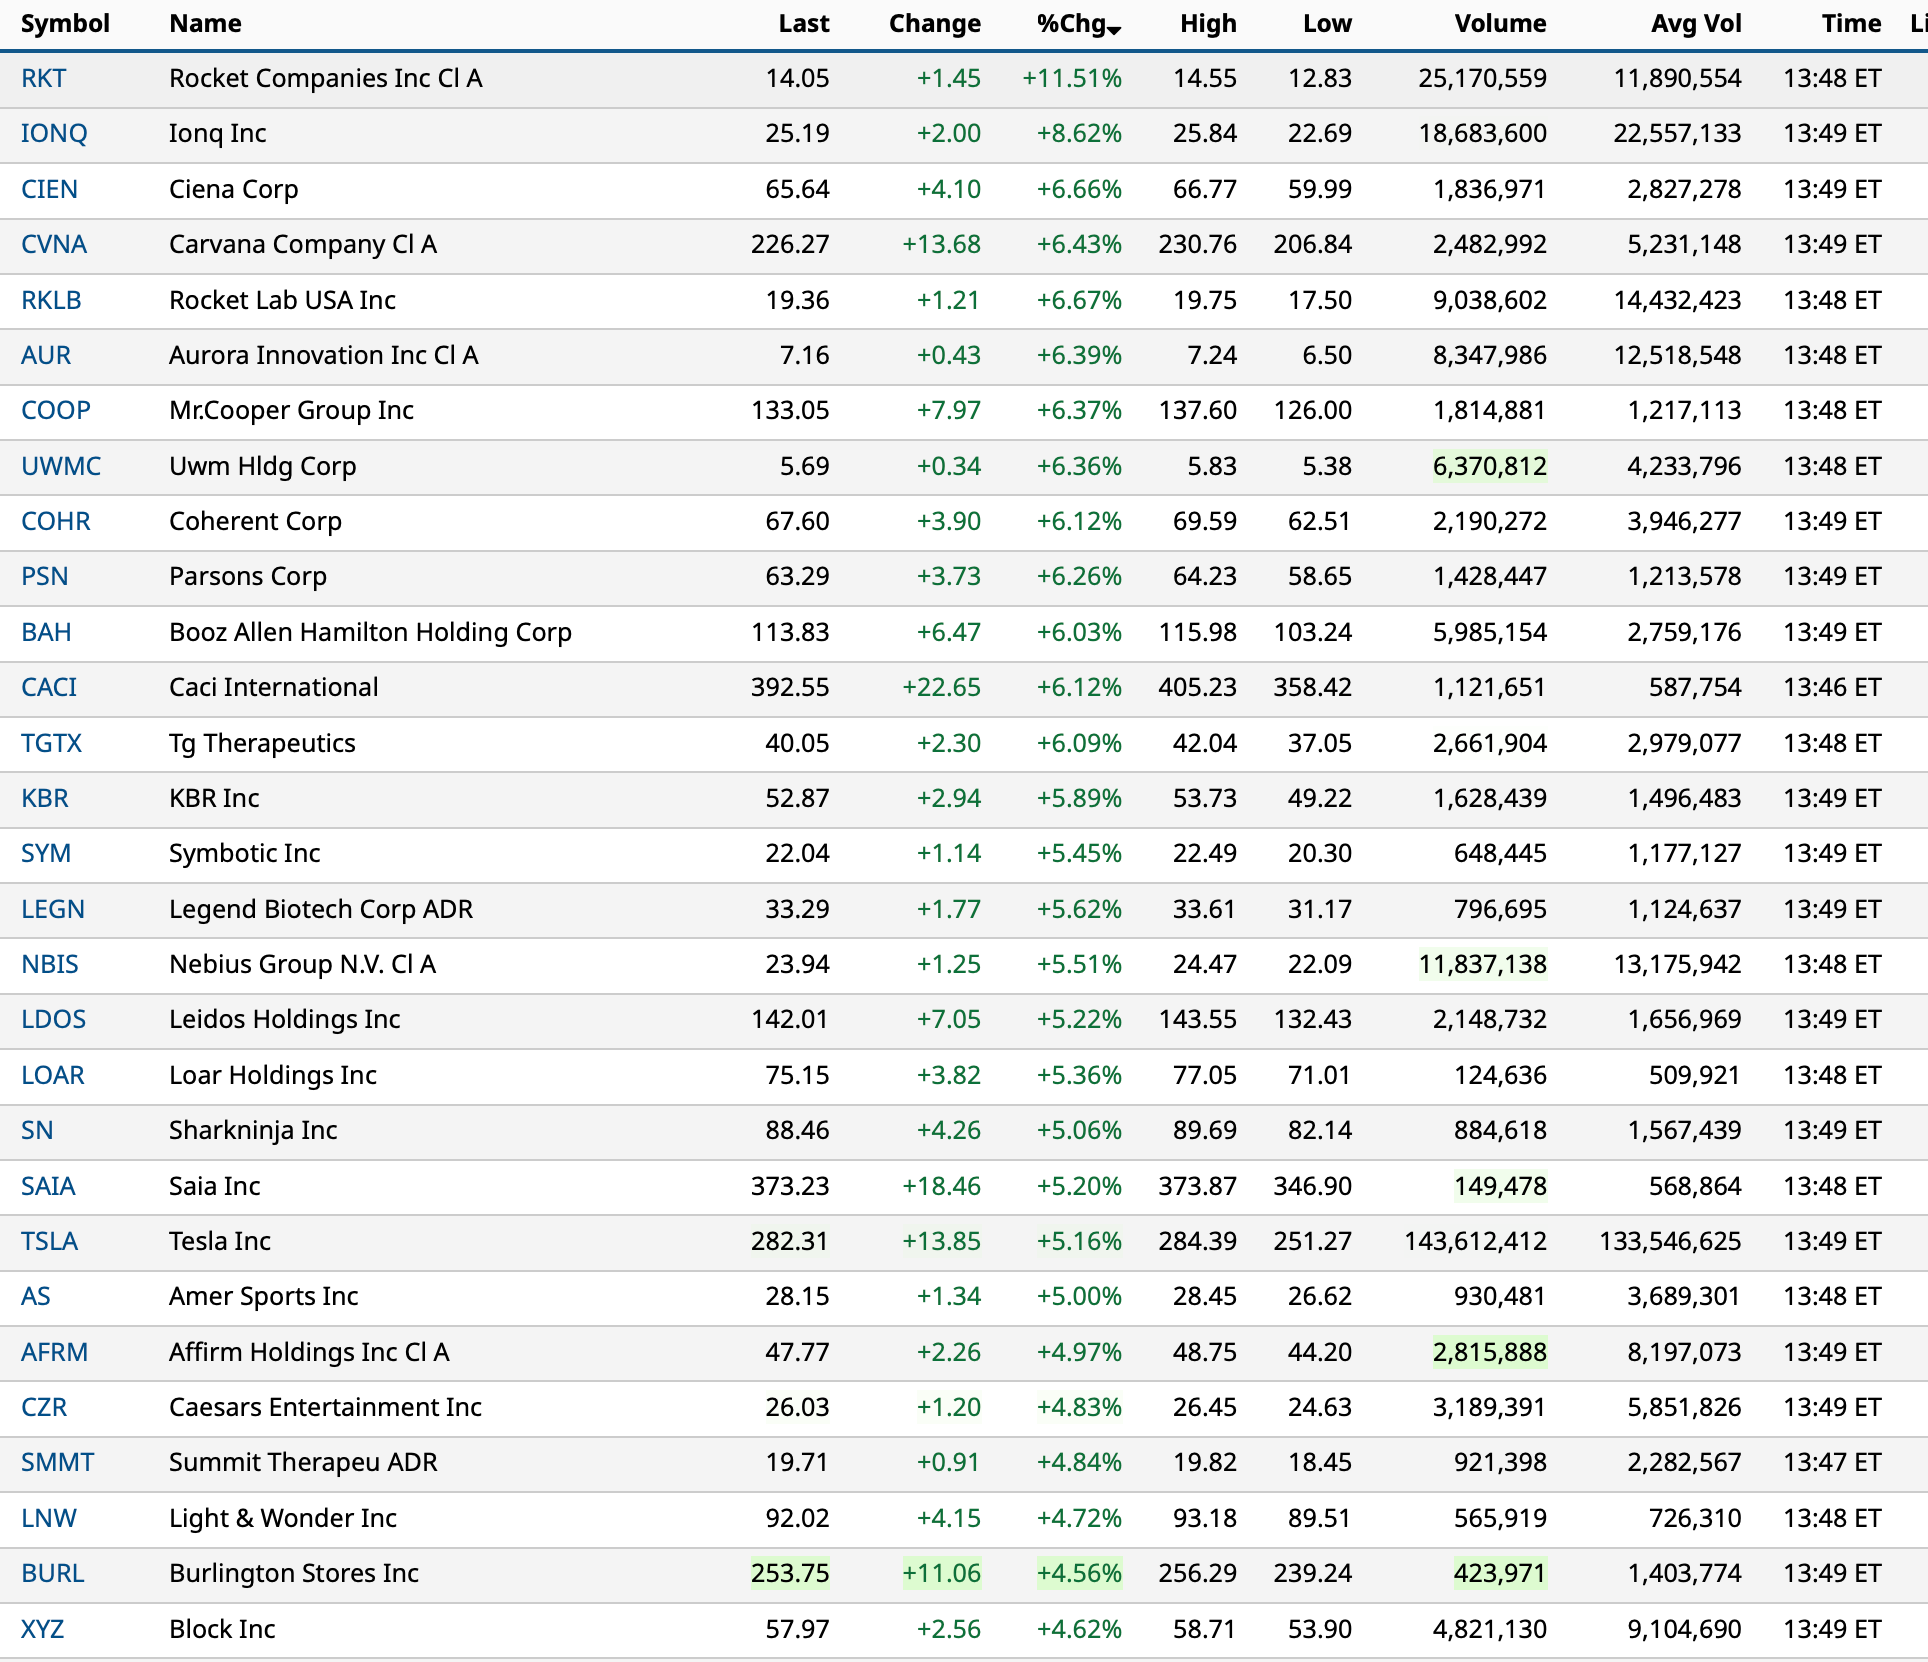The width and height of the screenshot is (1928, 1662).
Task: Select the XYZ Block Inc ticker
Action: point(43,1630)
